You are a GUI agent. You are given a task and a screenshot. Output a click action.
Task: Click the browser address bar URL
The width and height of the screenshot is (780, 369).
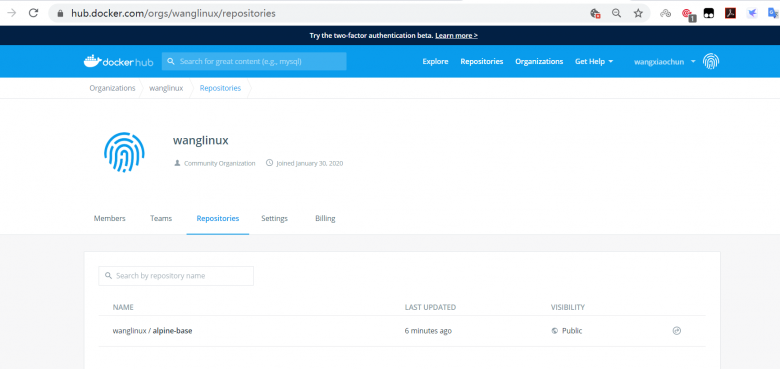173,14
